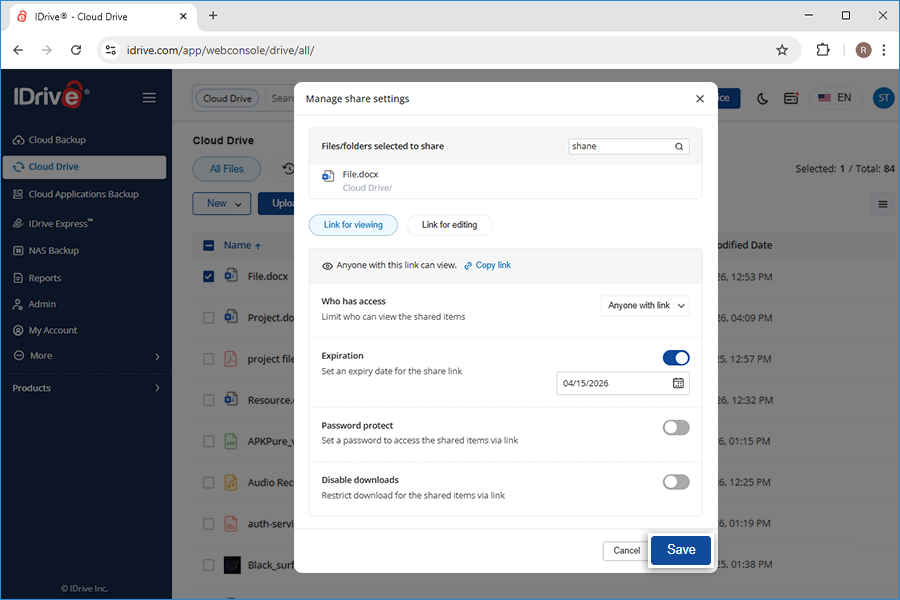Open Chrome three-dot menu

click(884, 50)
